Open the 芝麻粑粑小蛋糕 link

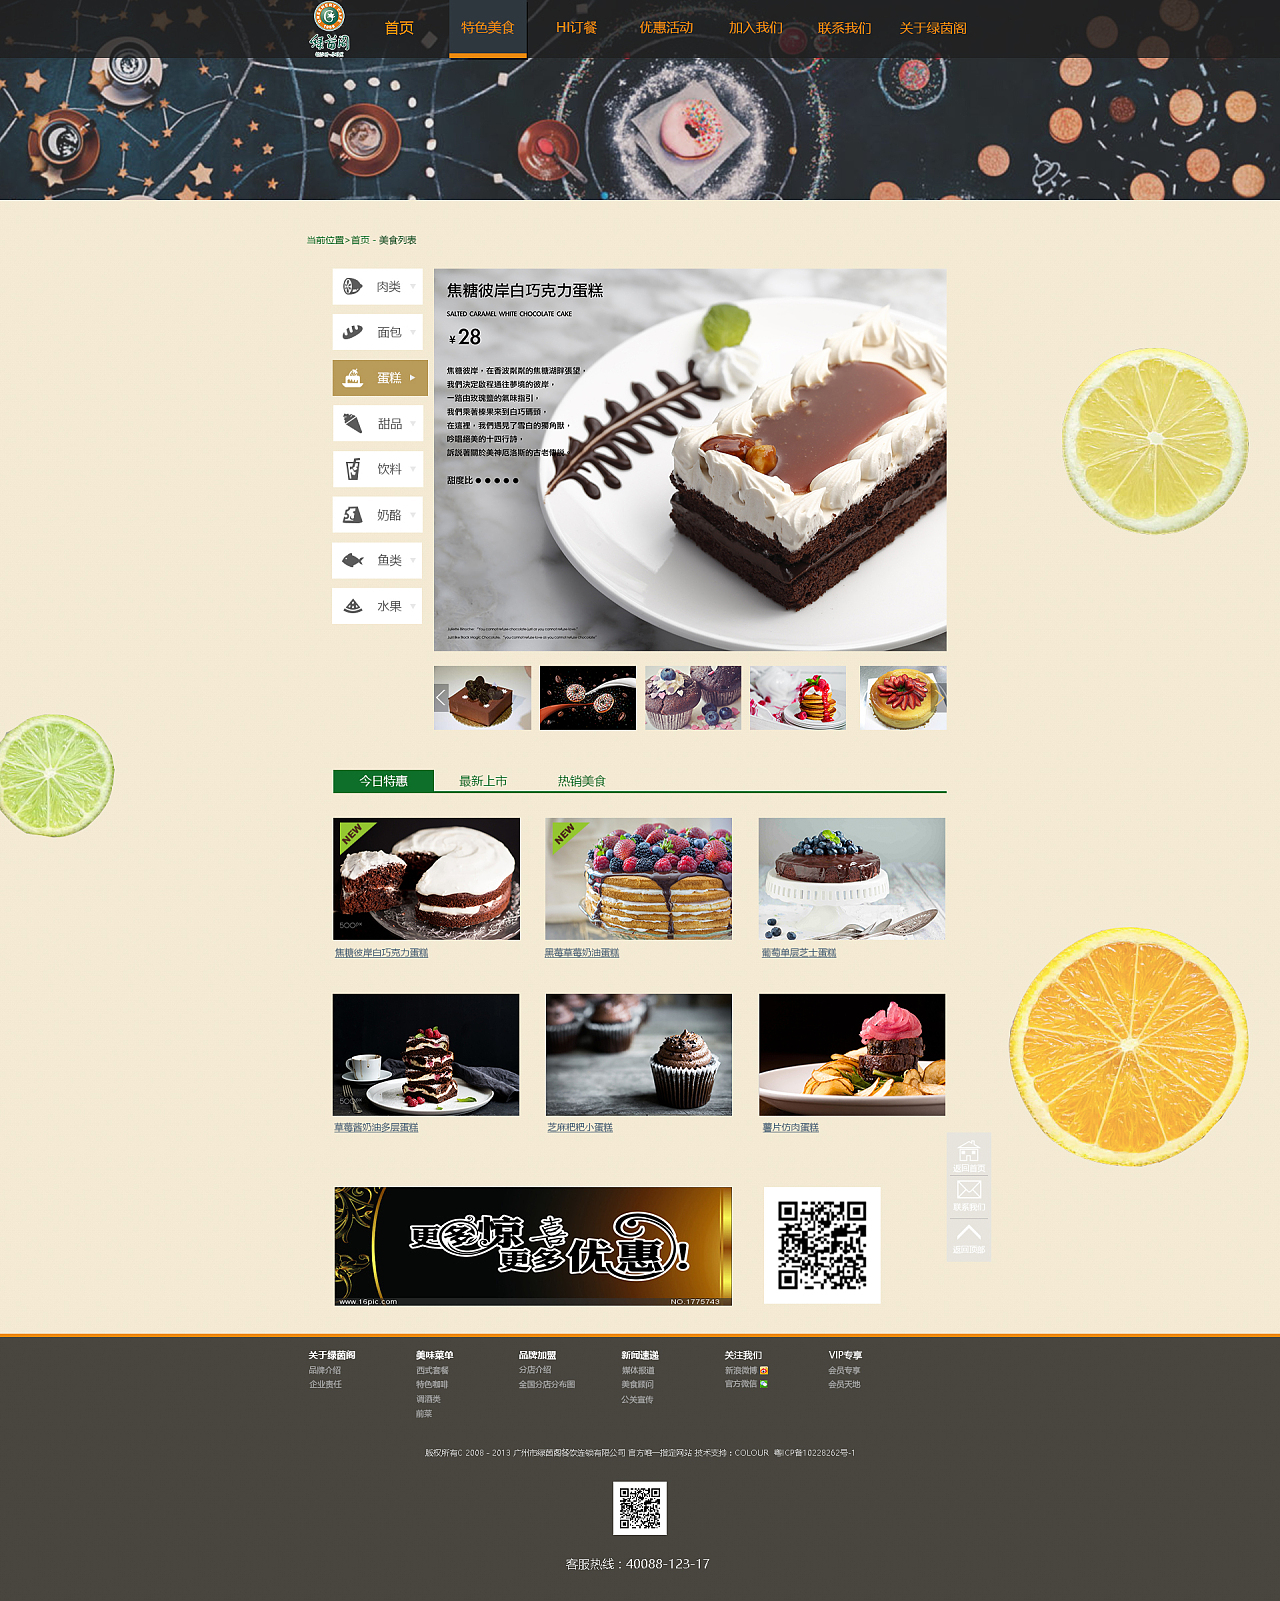[x=580, y=1127]
